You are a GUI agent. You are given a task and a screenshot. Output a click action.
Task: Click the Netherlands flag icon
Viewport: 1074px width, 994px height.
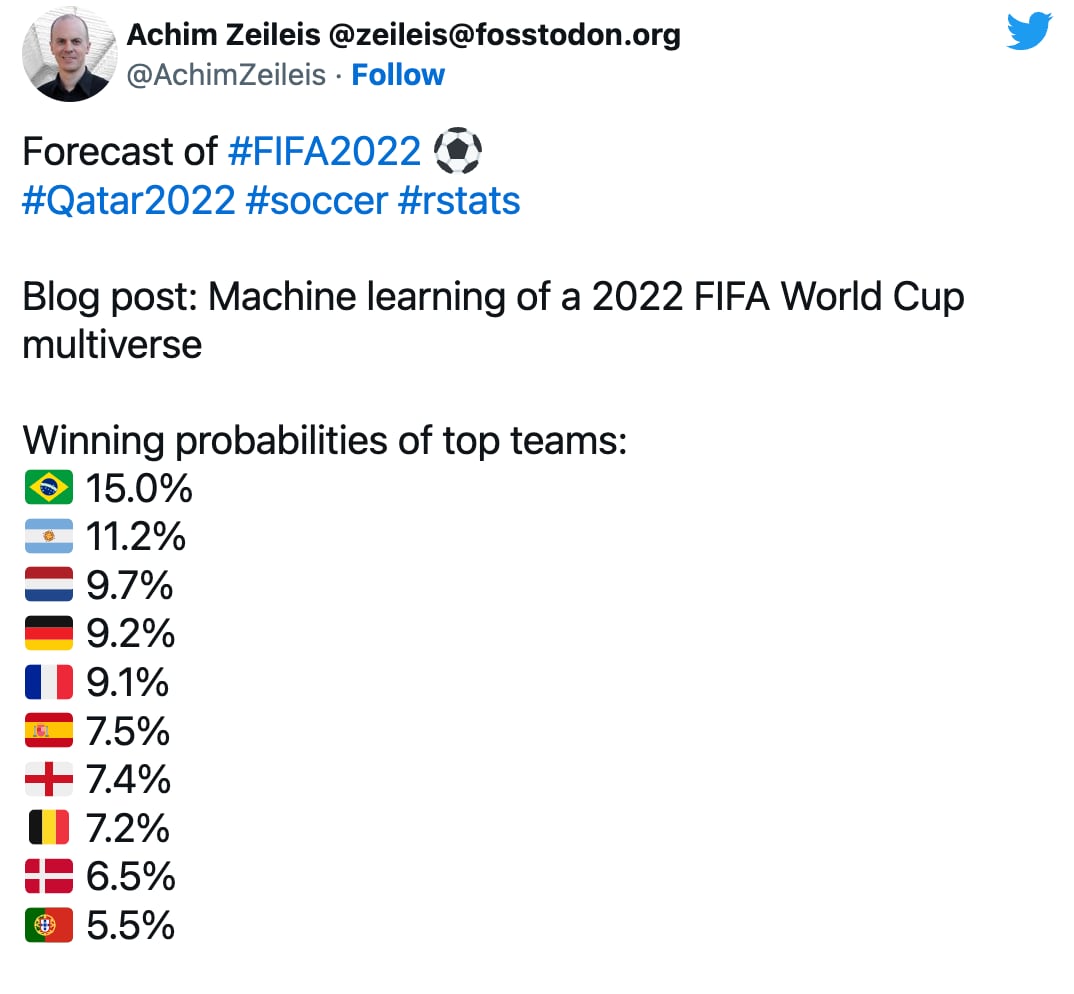point(49,585)
